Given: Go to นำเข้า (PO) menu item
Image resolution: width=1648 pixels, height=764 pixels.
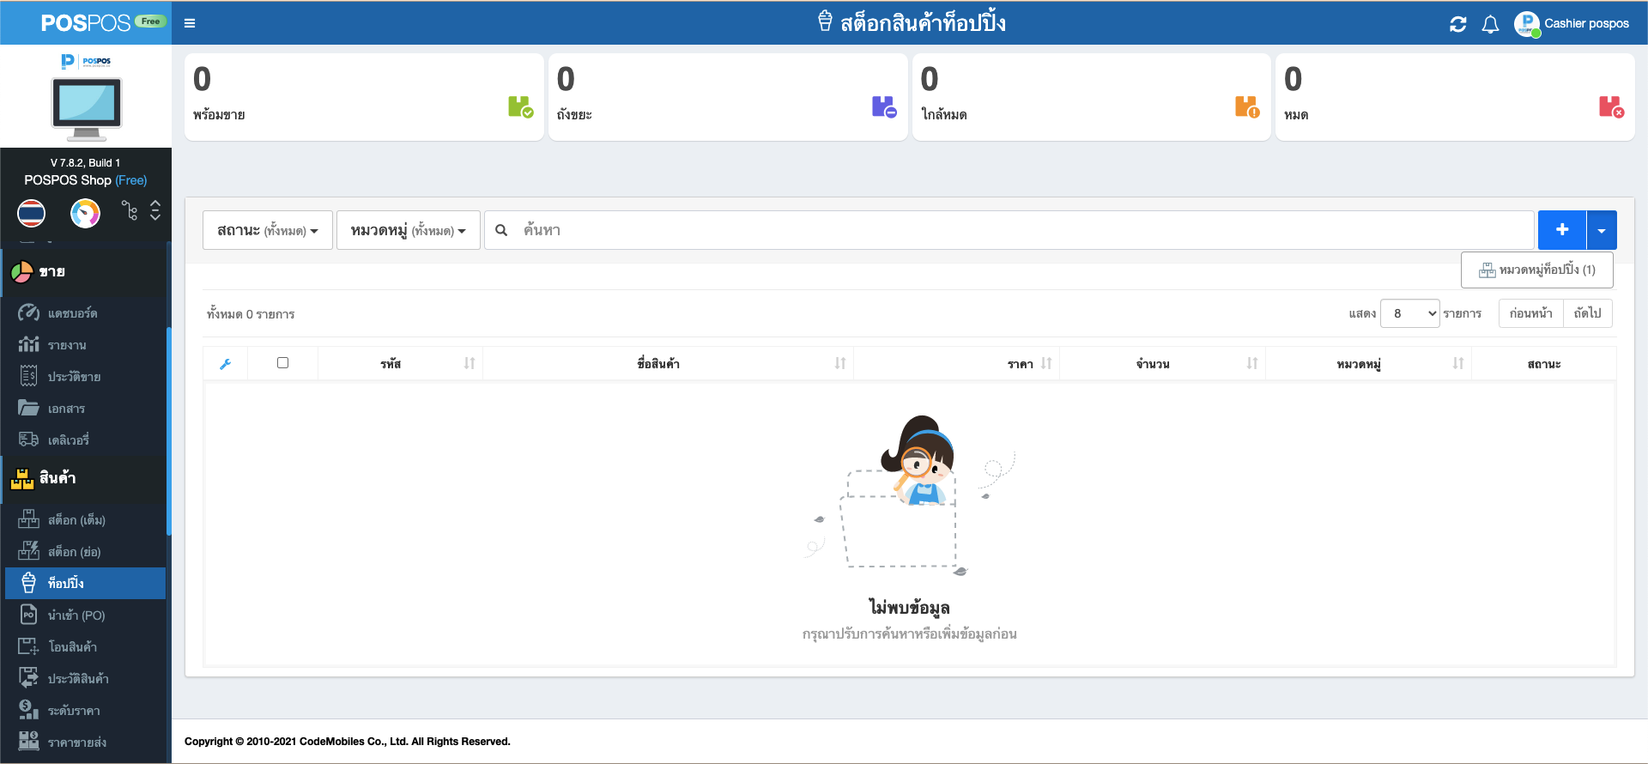Looking at the screenshot, I should [76, 616].
